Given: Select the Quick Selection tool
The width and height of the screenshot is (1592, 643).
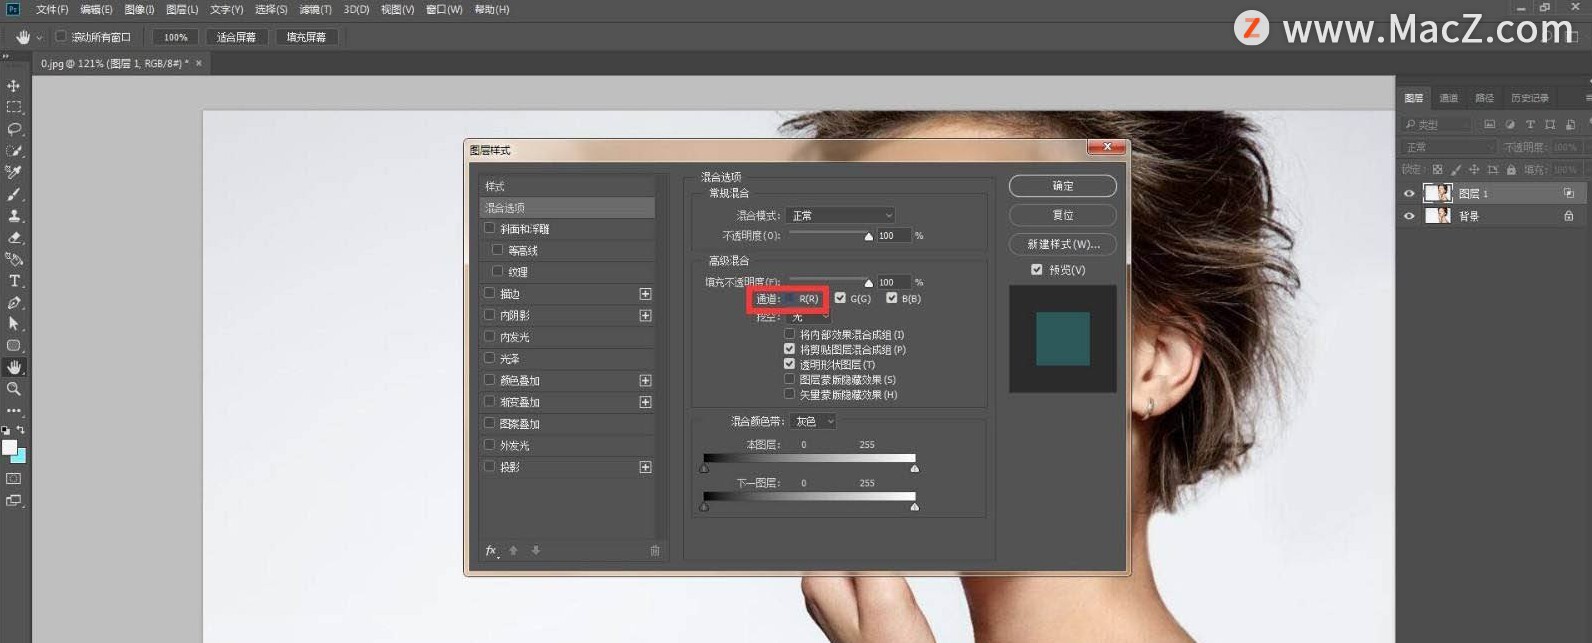Looking at the screenshot, I should pos(14,151).
